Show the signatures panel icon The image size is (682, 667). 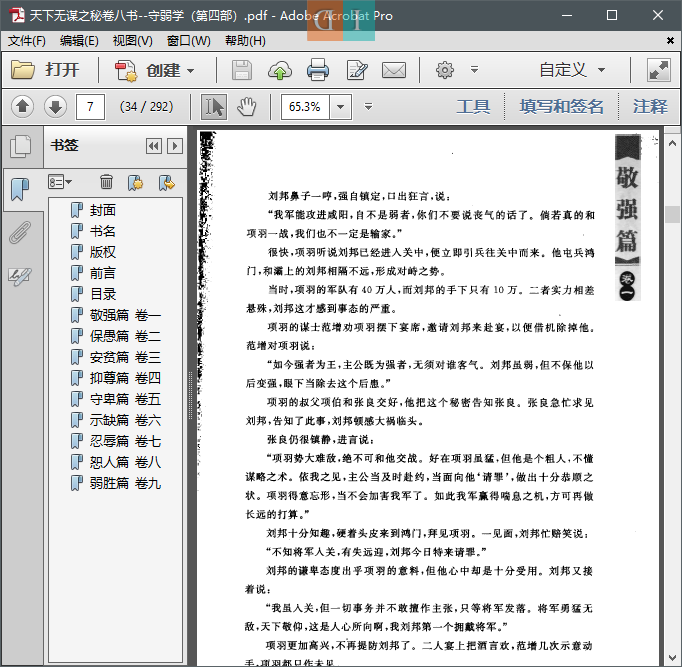pos(20,276)
